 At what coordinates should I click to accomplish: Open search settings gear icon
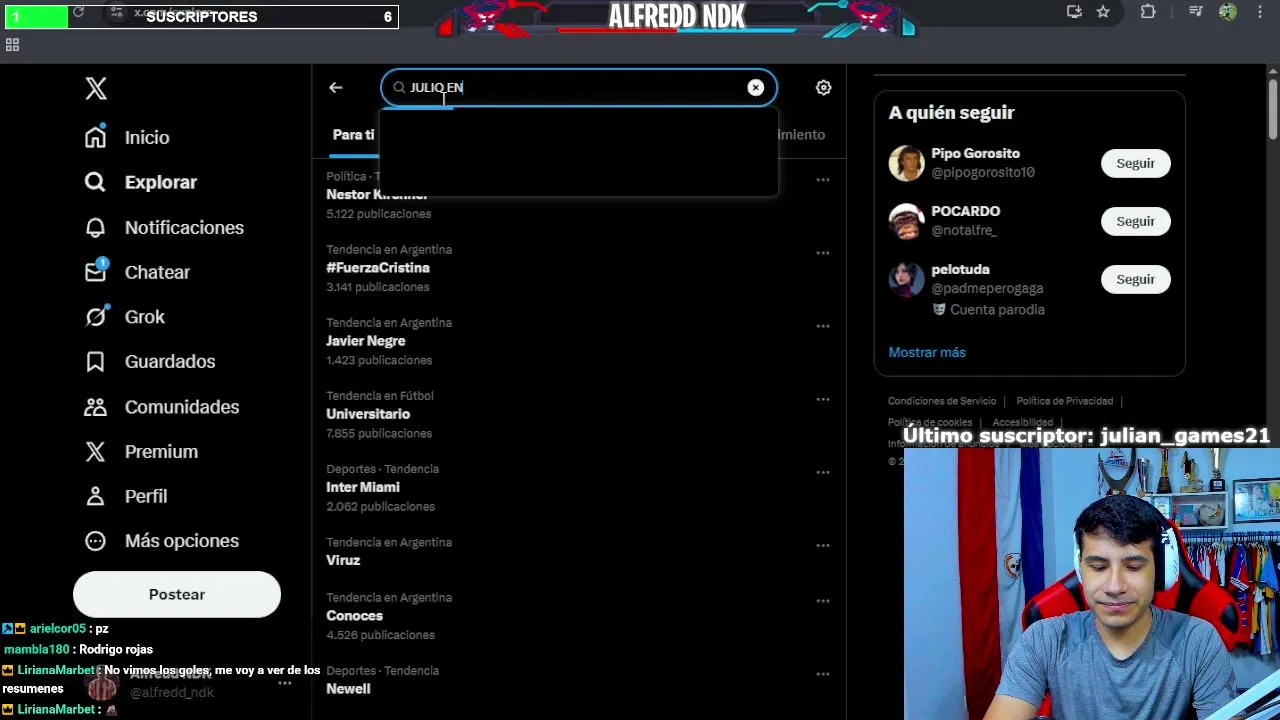point(823,87)
